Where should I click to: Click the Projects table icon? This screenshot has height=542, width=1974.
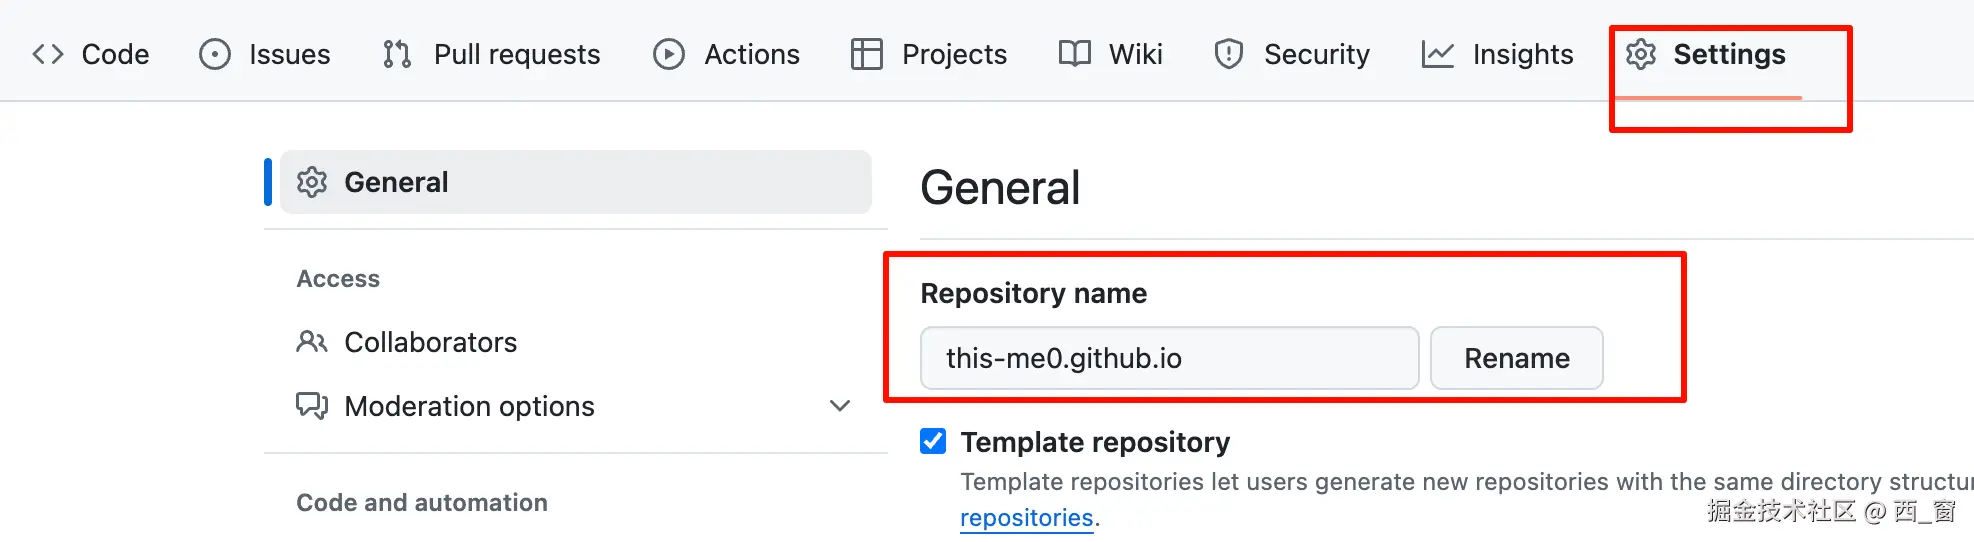[867, 54]
